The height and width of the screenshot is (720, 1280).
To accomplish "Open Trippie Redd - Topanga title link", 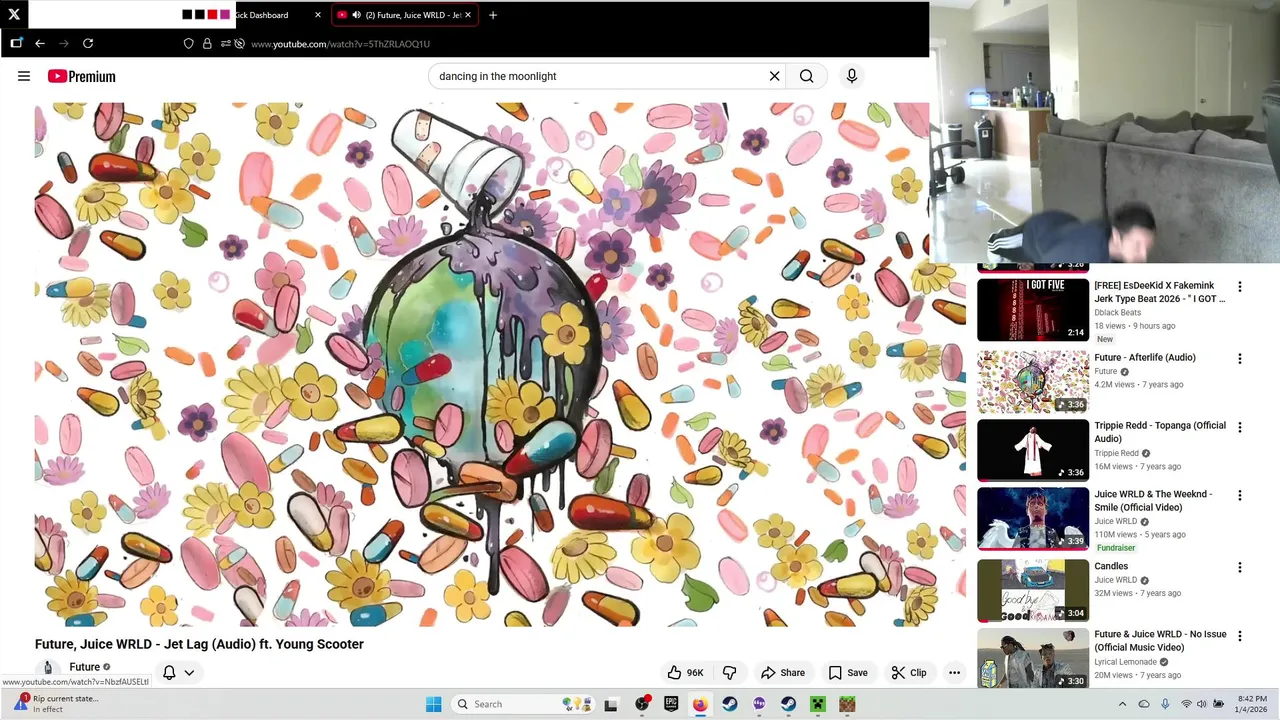I will coord(1160,432).
